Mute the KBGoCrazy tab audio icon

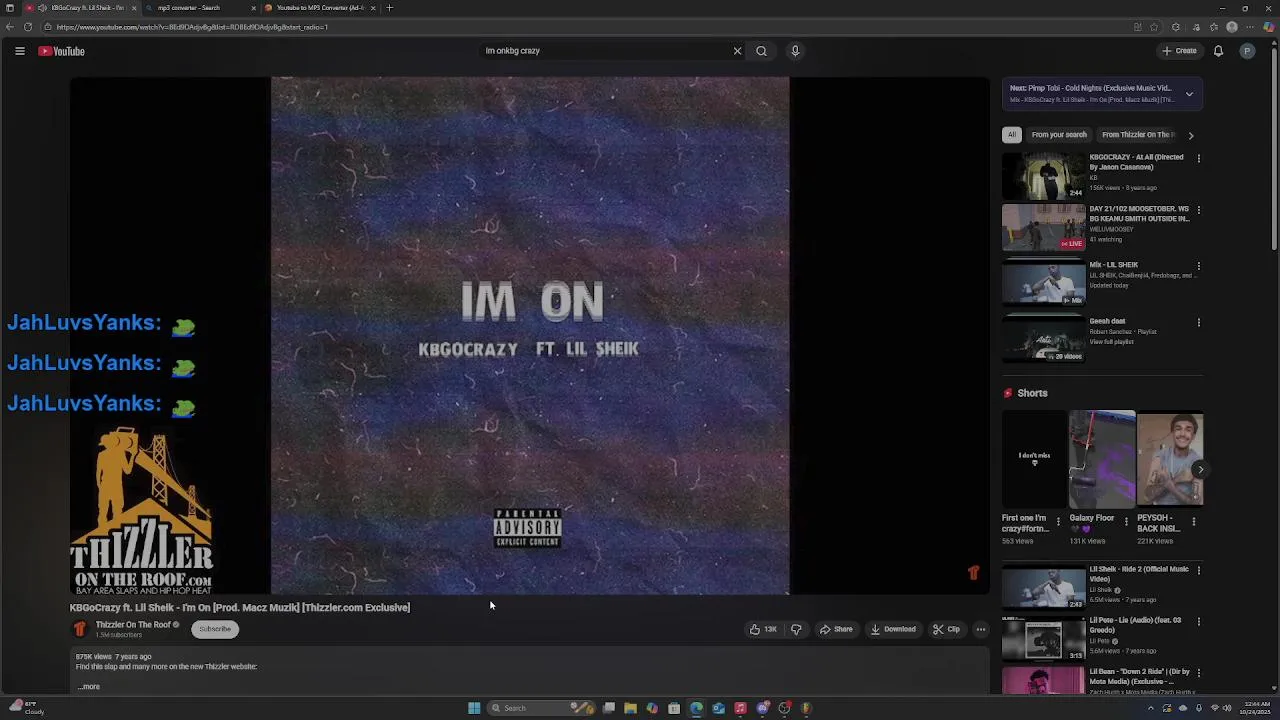point(41,8)
